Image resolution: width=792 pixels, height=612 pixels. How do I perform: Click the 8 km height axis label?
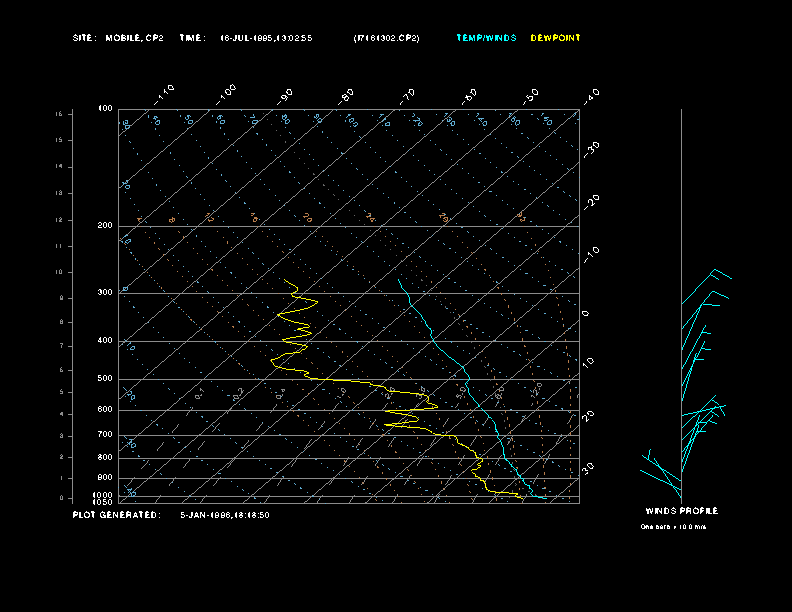pos(62,322)
